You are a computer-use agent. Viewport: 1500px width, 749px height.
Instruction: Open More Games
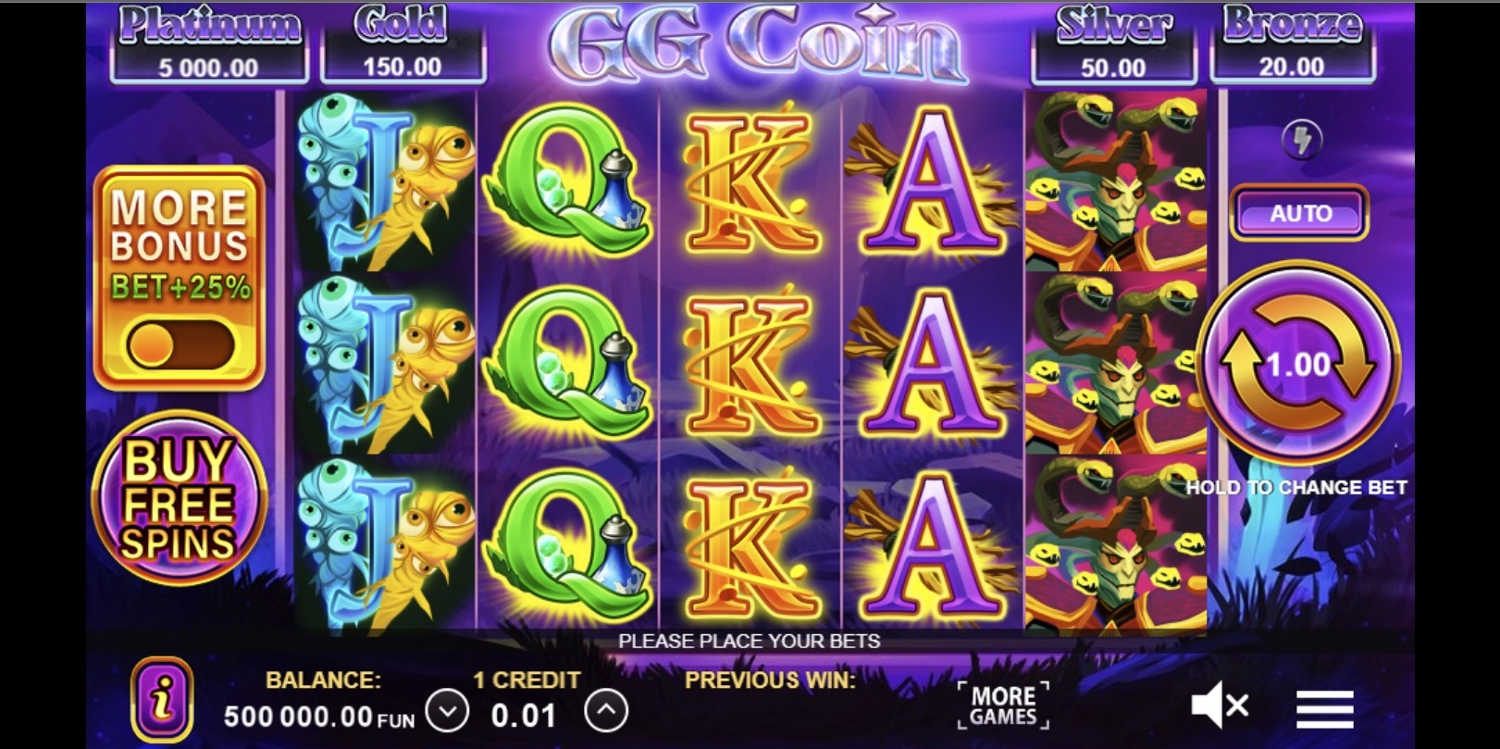click(1003, 706)
